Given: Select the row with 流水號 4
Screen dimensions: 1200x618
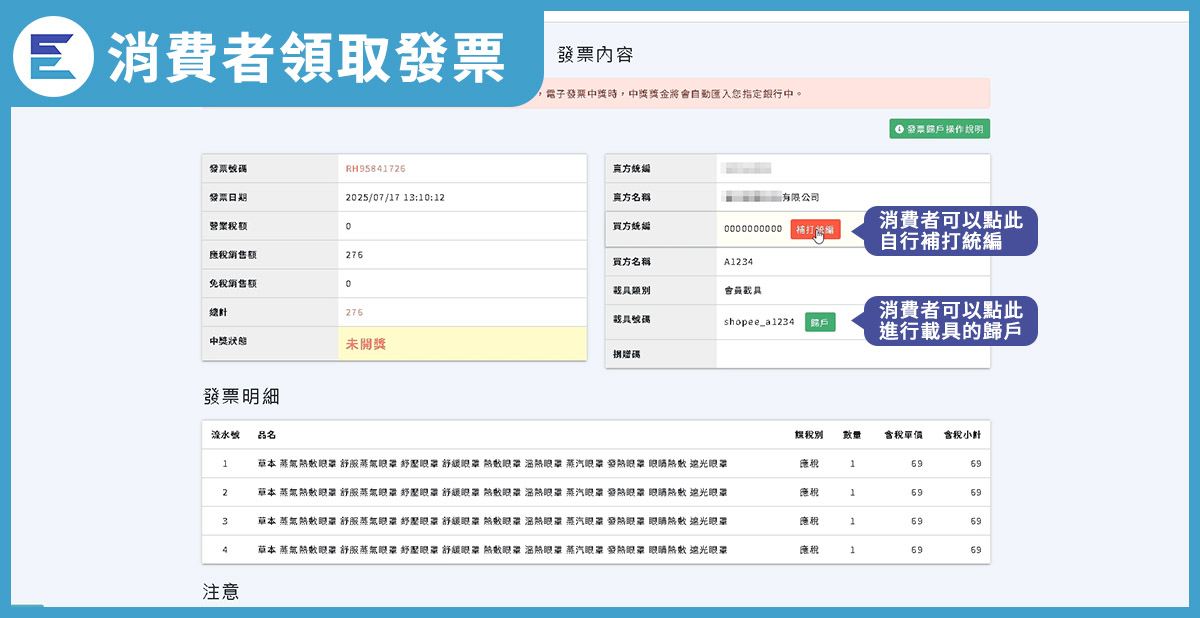Looking at the screenshot, I should (595, 550).
